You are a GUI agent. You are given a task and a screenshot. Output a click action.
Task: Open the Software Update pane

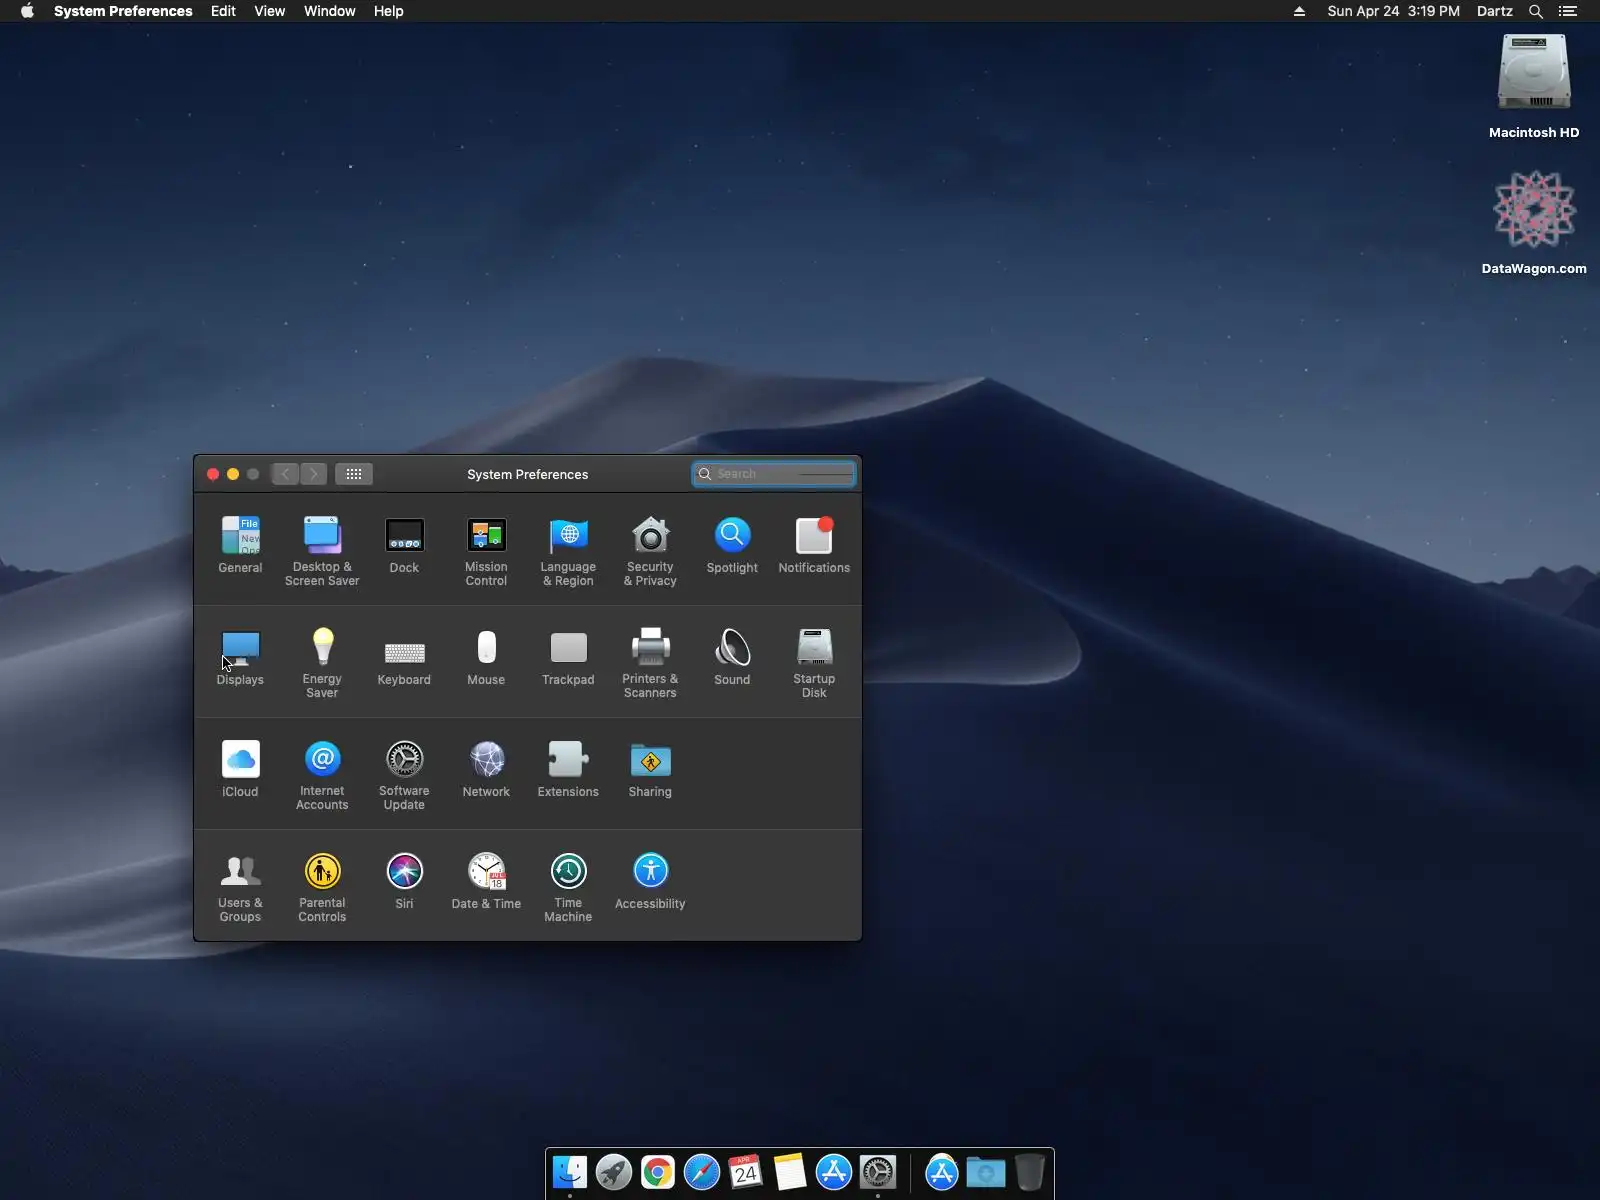tap(404, 775)
